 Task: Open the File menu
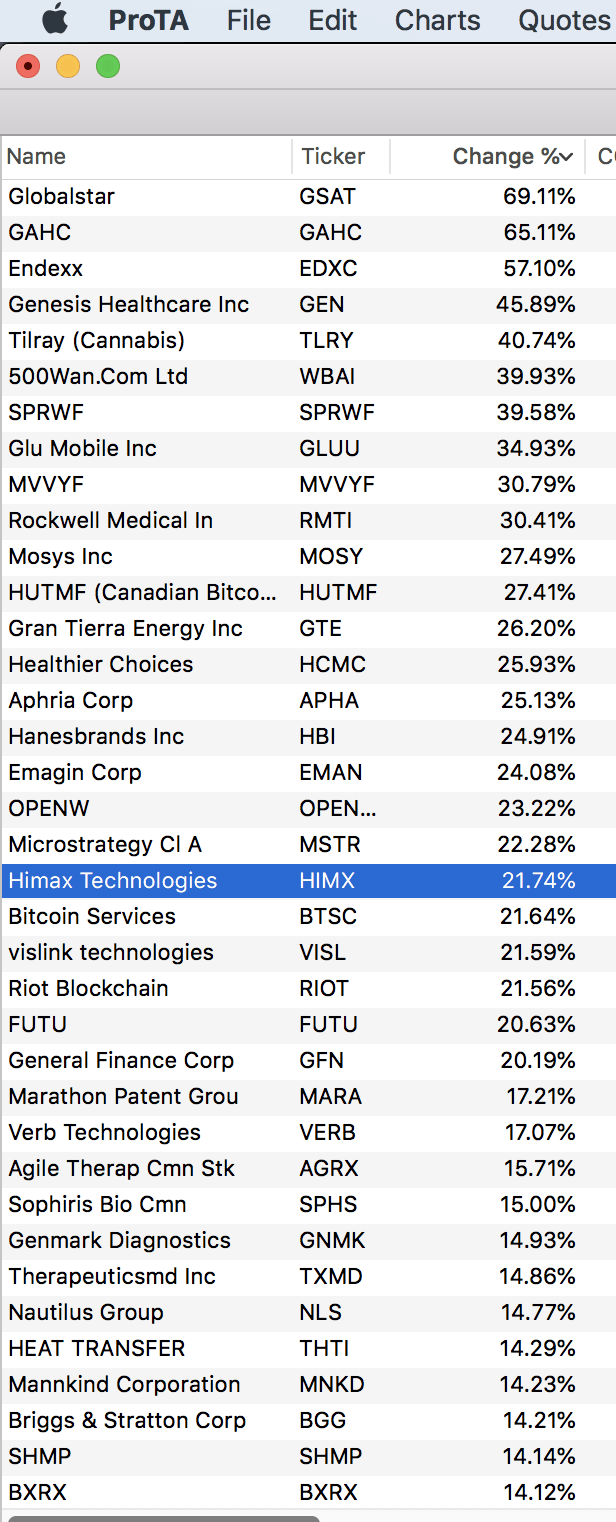point(249,20)
